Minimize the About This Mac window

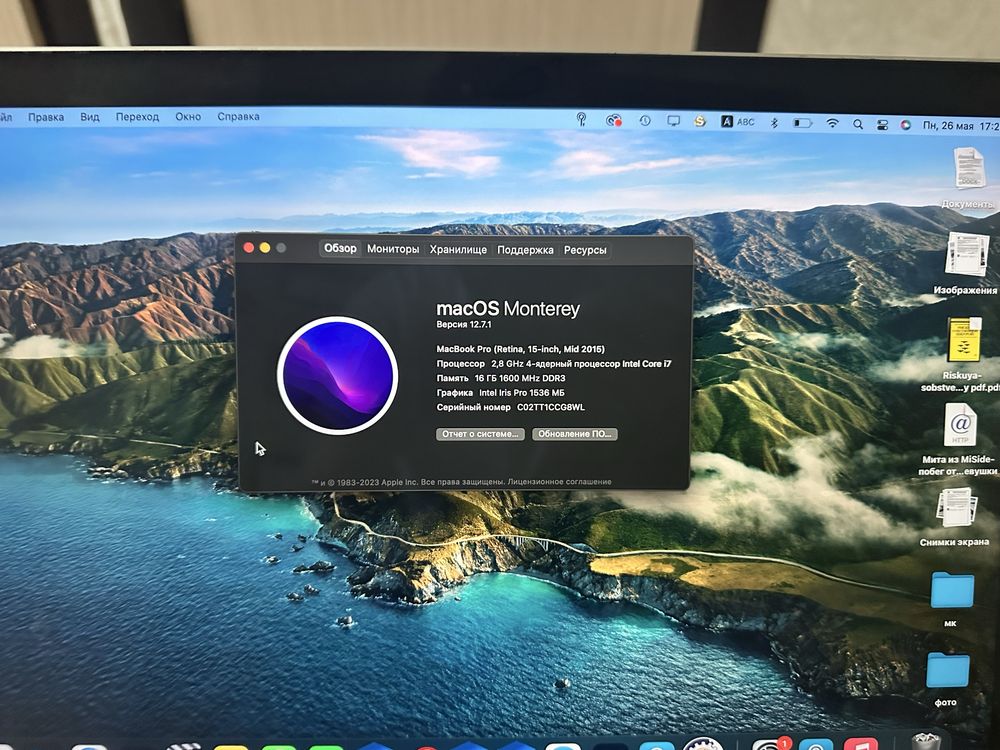265,247
